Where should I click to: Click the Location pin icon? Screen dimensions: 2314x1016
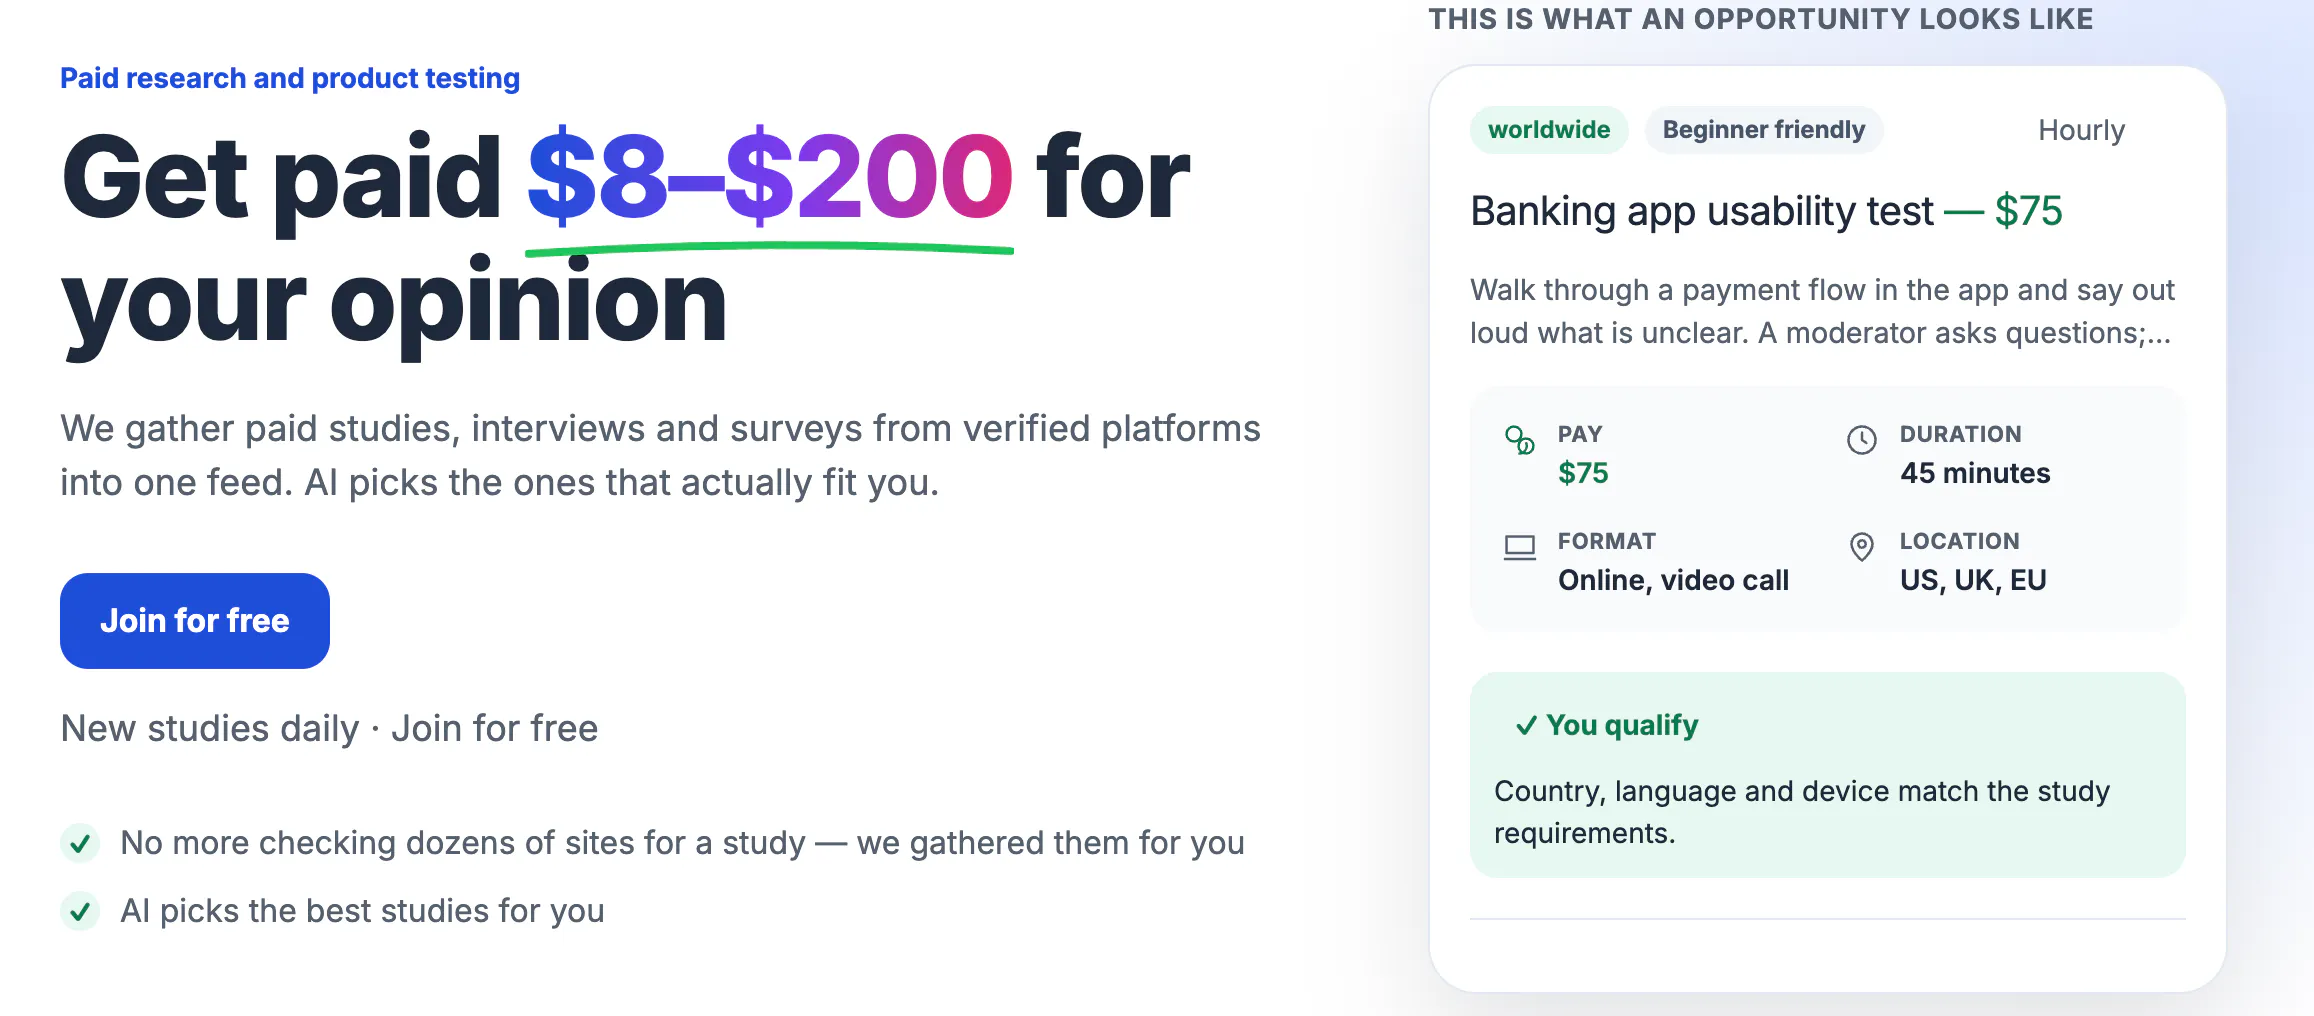click(1861, 547)
